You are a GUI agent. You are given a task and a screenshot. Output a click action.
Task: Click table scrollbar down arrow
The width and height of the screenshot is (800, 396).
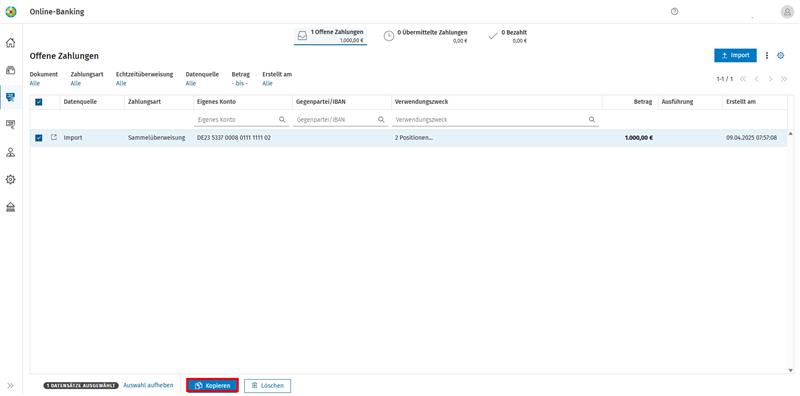[791, 370]
